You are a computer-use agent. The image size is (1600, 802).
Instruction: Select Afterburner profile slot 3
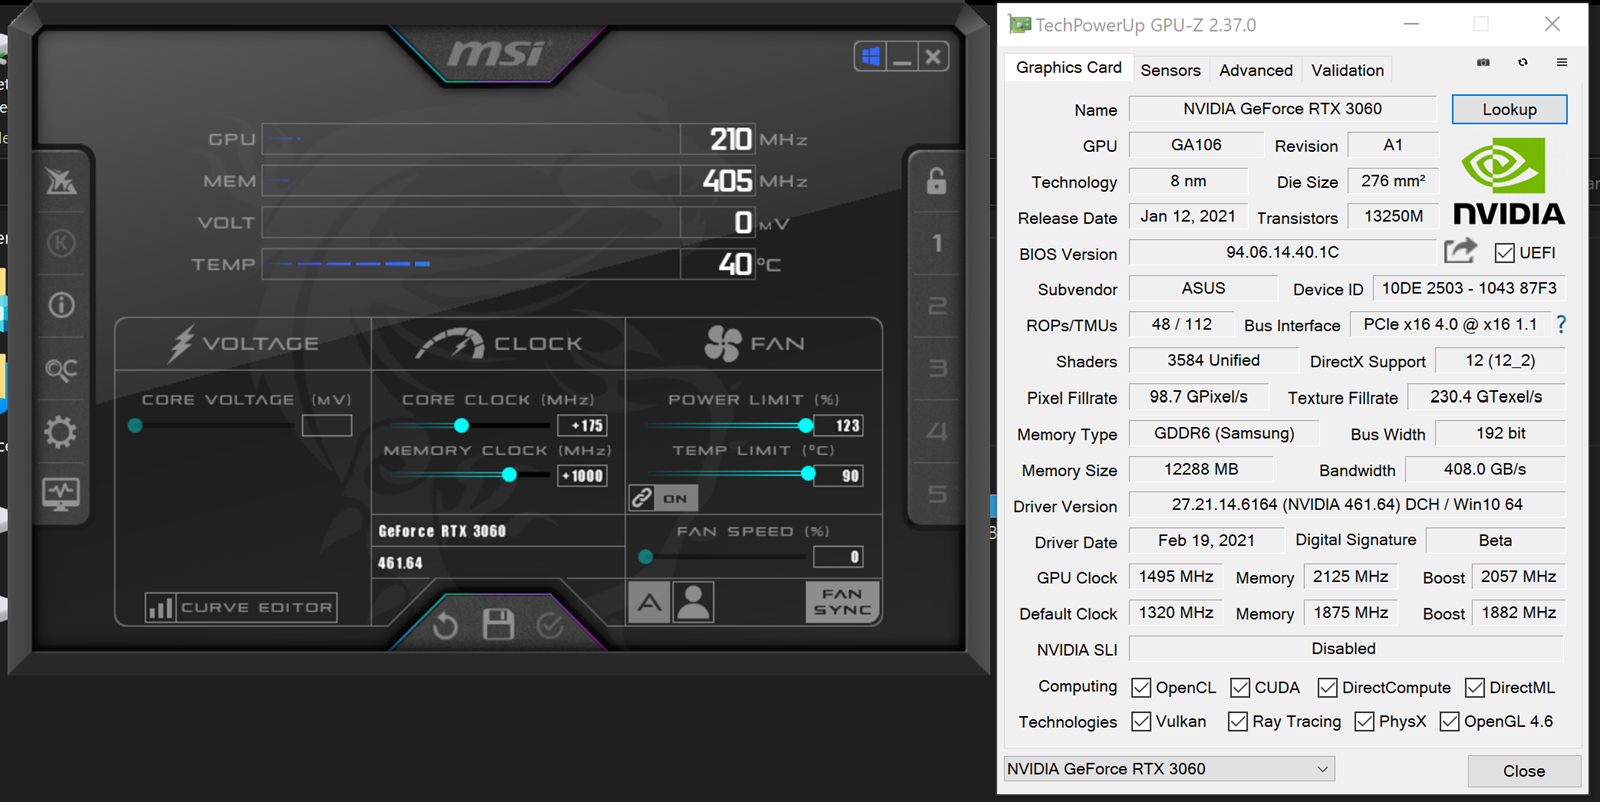(x=937, y=369)
